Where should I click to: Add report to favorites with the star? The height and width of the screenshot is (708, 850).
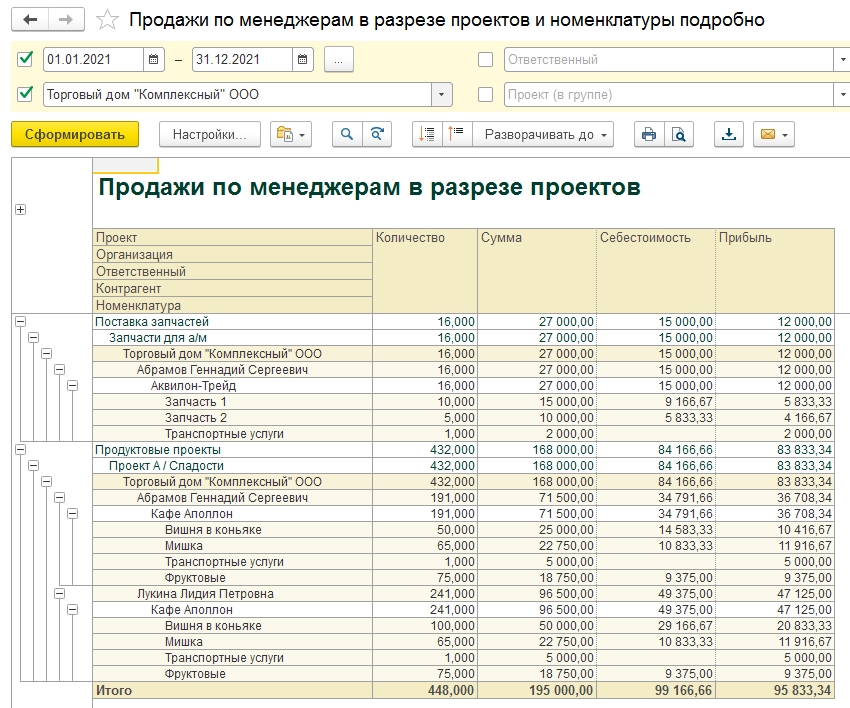(x=107, y=20)
